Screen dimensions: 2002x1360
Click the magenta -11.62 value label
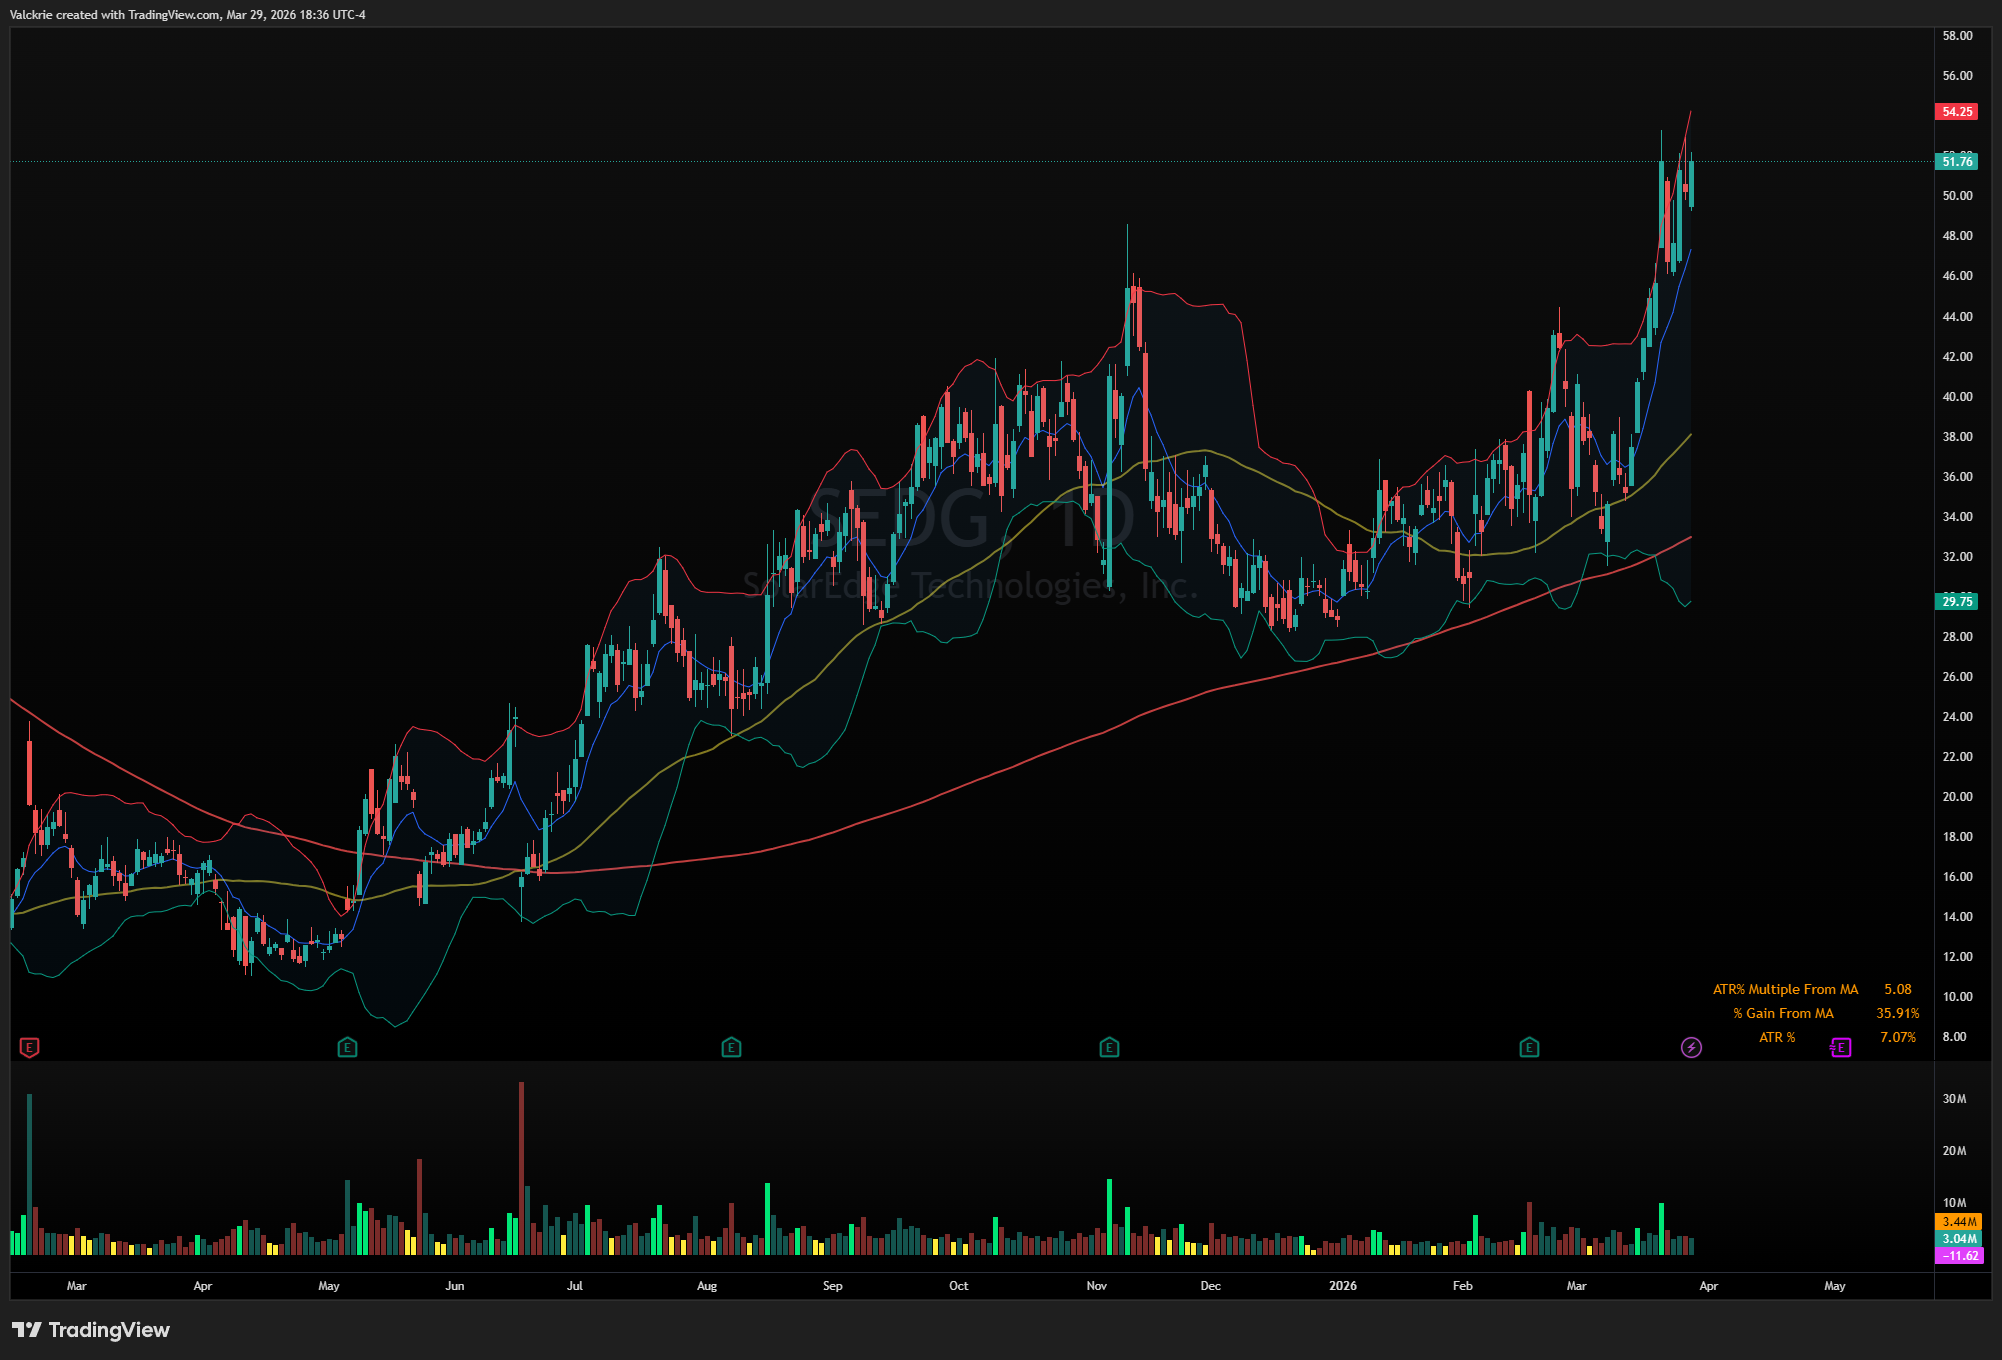point(1958,1256)
